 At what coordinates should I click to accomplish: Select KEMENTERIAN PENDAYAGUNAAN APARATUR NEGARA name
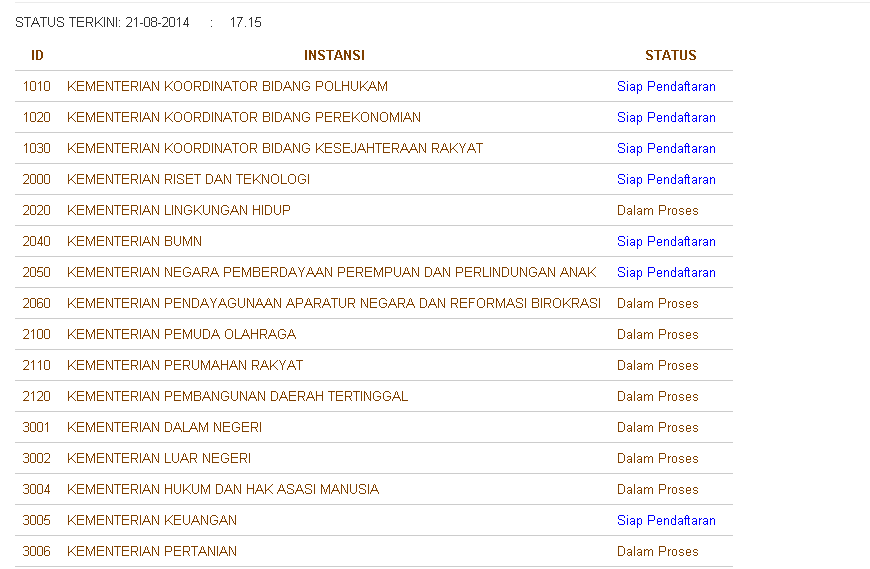point(334,304)
